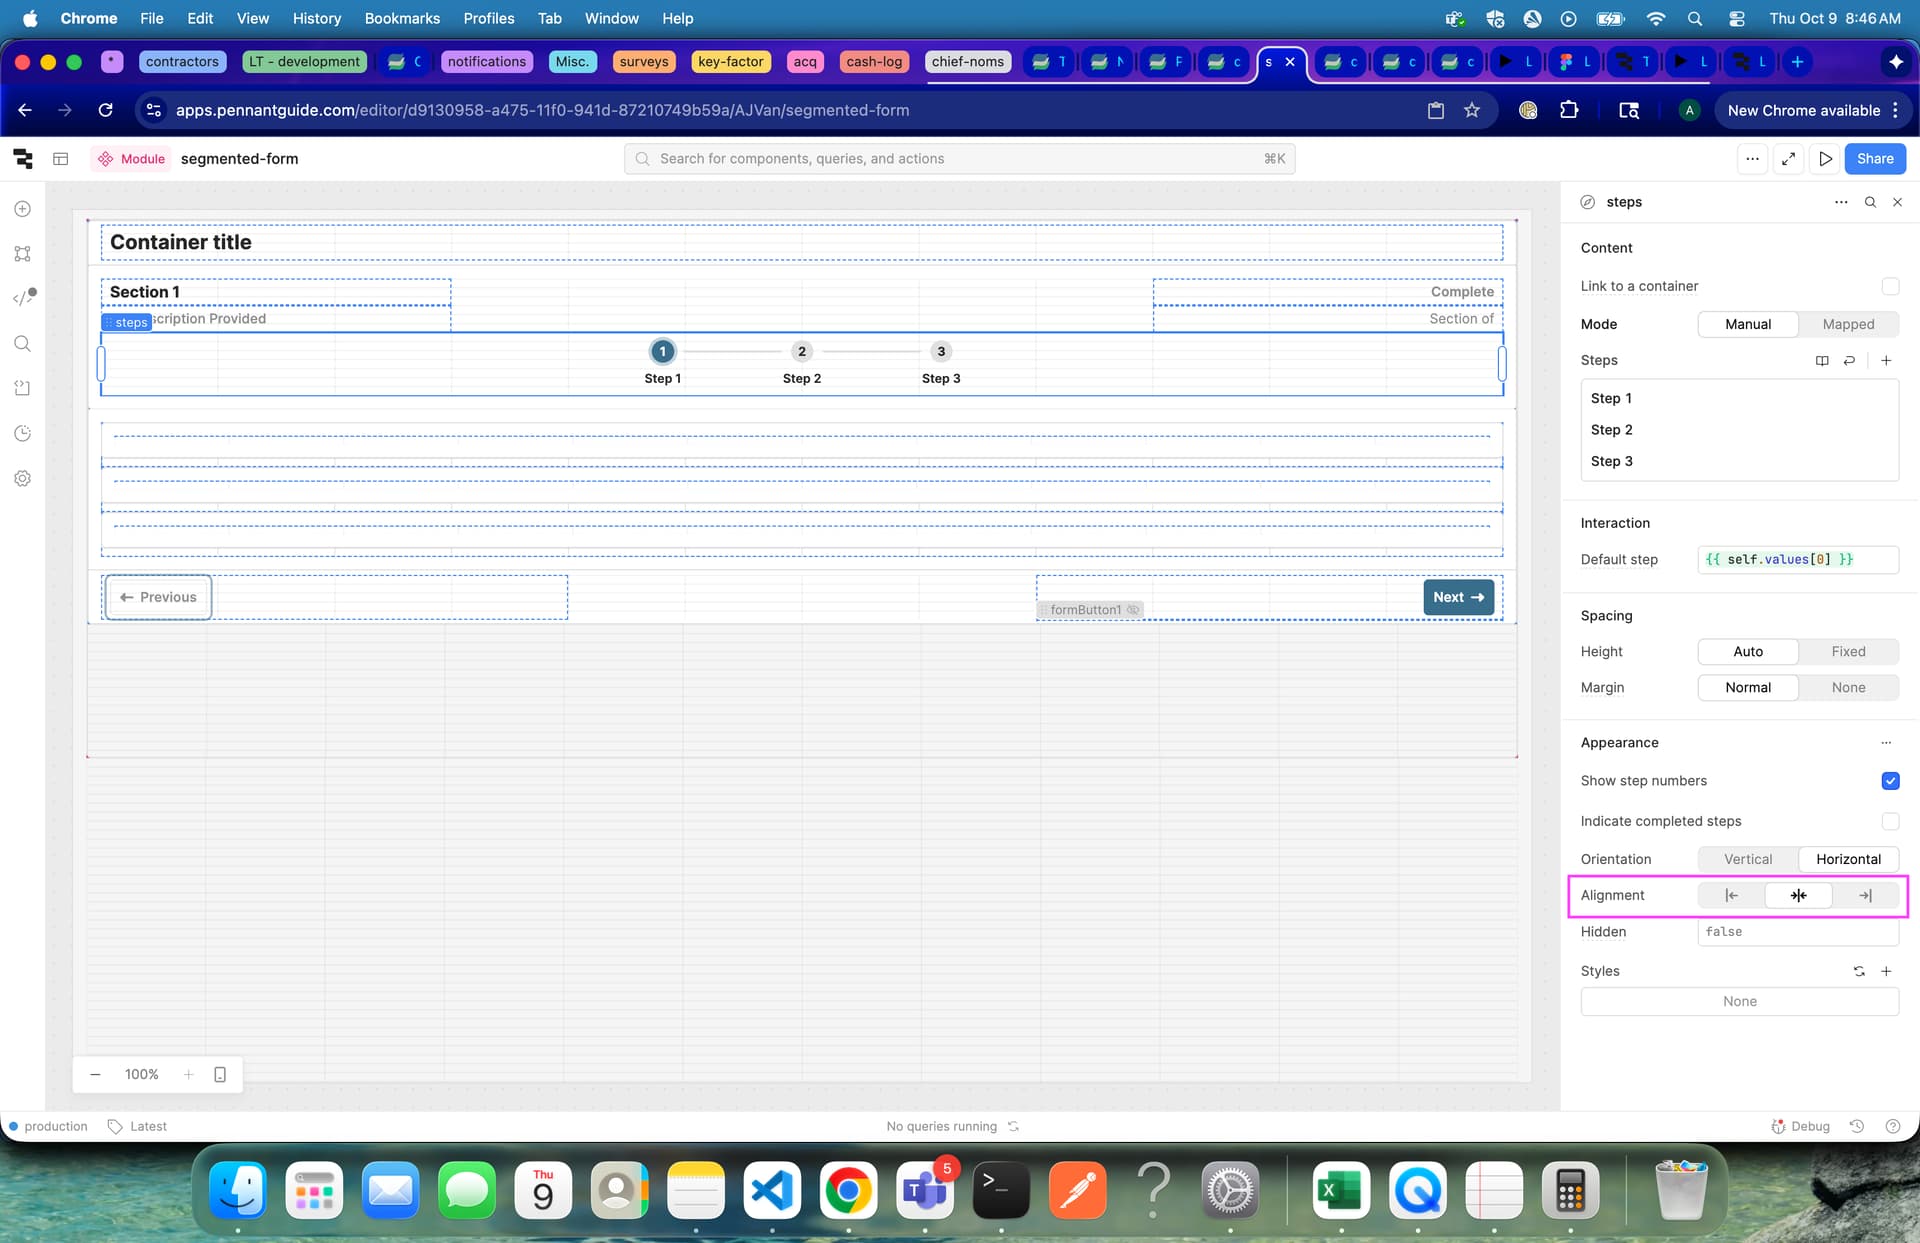Open the history clock icon in left sidebar
This screenshot has width=1920, height=1243.
(x=23, y=433)
